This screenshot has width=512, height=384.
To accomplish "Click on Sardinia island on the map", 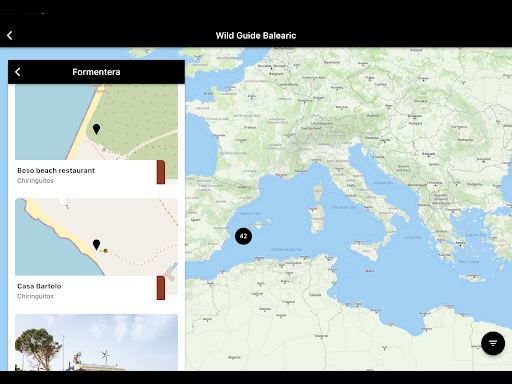I will (317, 219).
